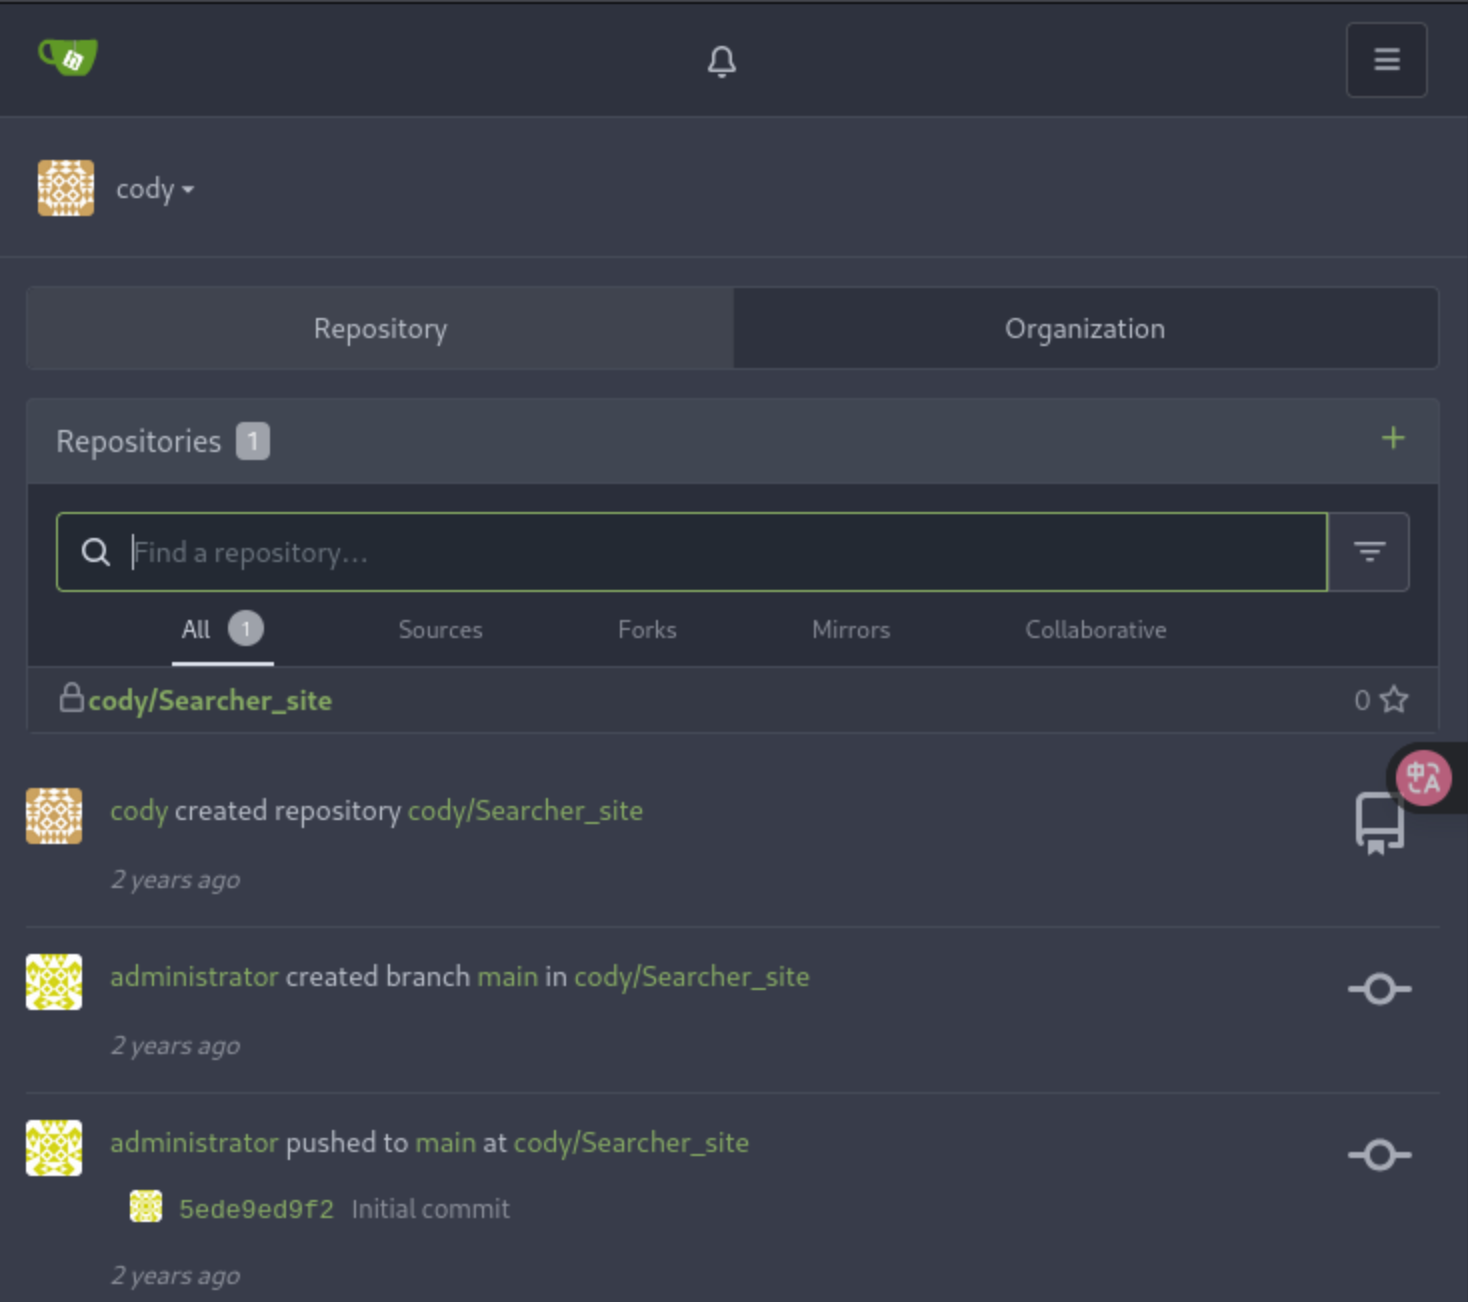The image size is (1468, 1302).
Task: Focus the Find a repository search field
Action: pyautogui.click(x=692, y=552)
